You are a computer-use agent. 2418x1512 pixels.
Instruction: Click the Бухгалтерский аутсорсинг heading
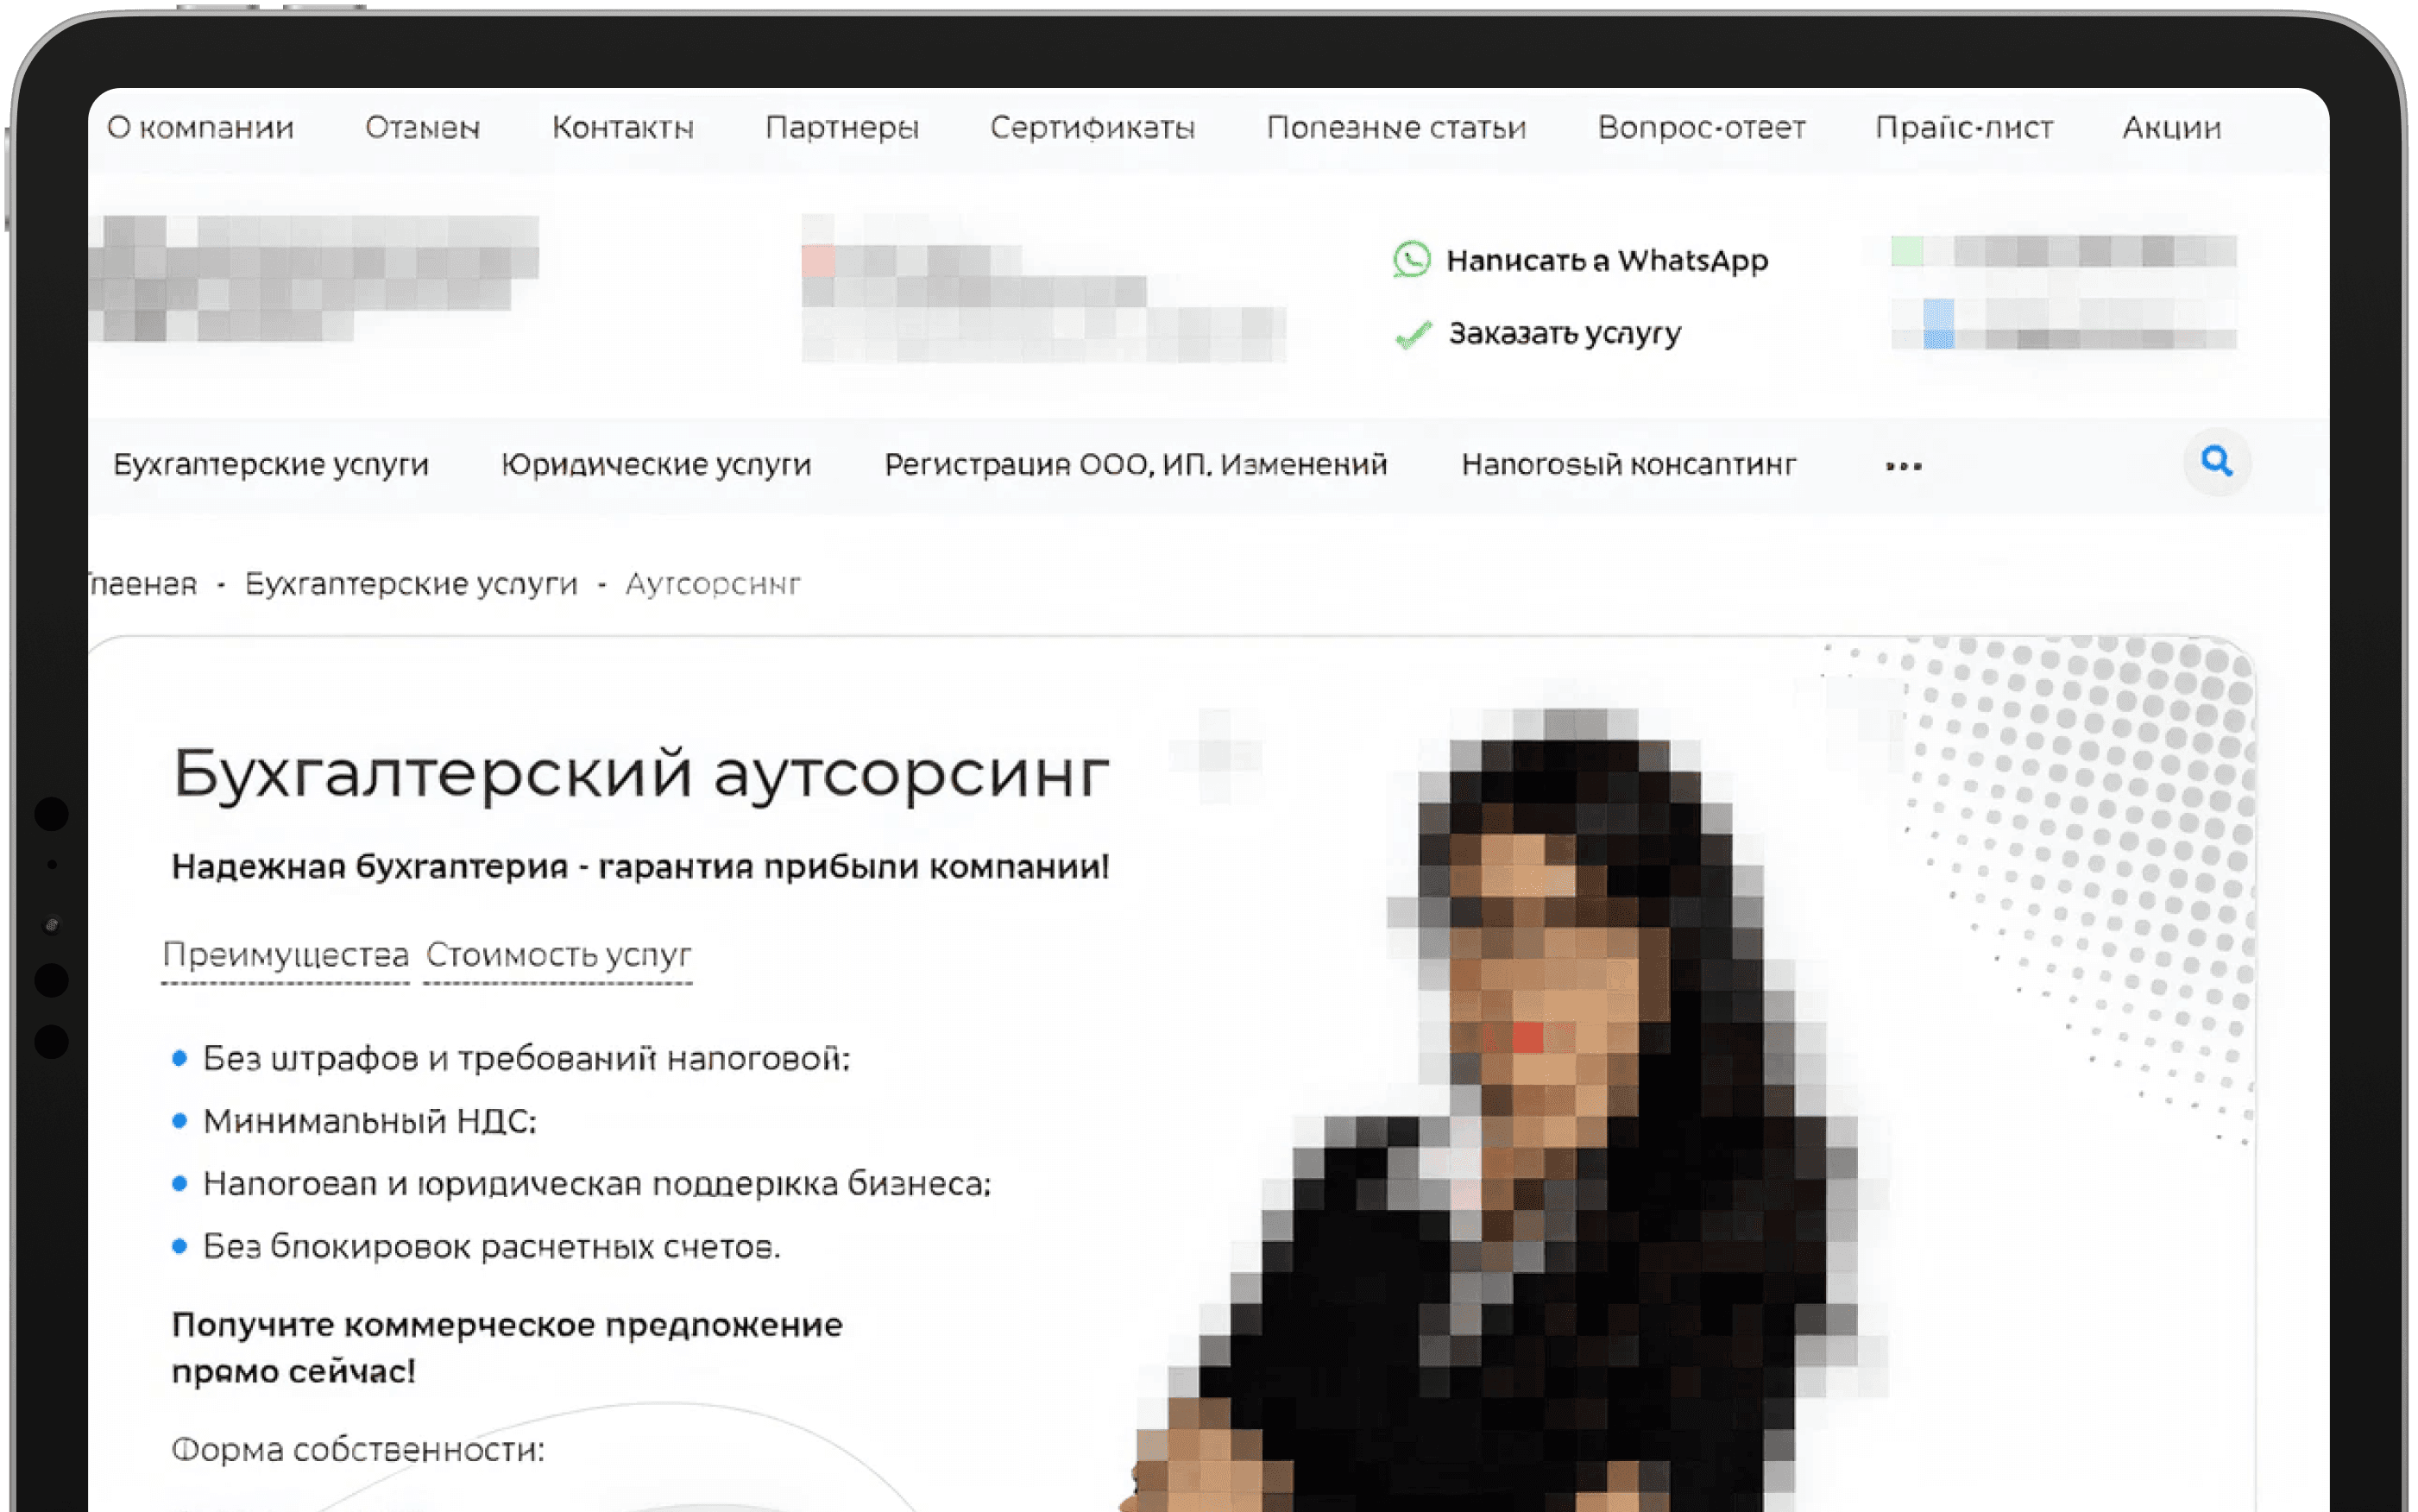click(x=641, y=775)
